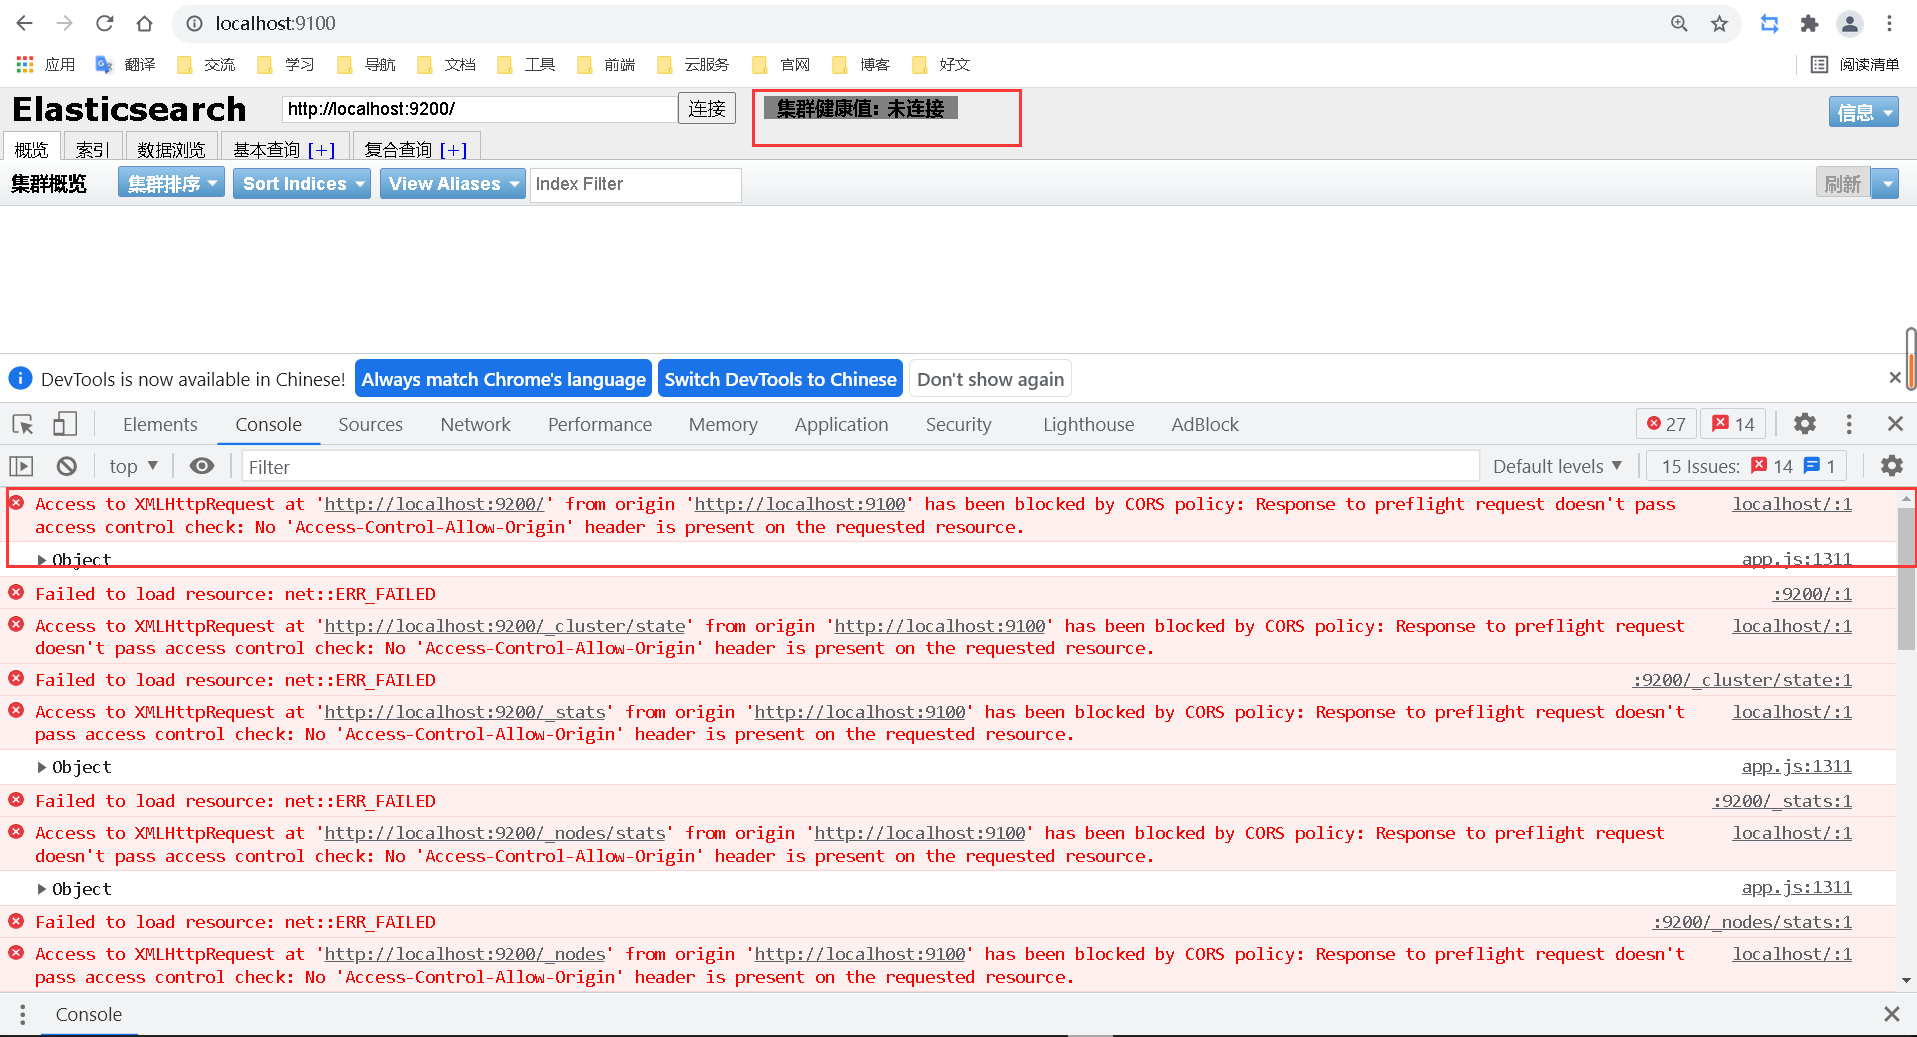Click Always match Chrome's language
This screenshot has height=1037, width=1917.
(x=503, y=379)
